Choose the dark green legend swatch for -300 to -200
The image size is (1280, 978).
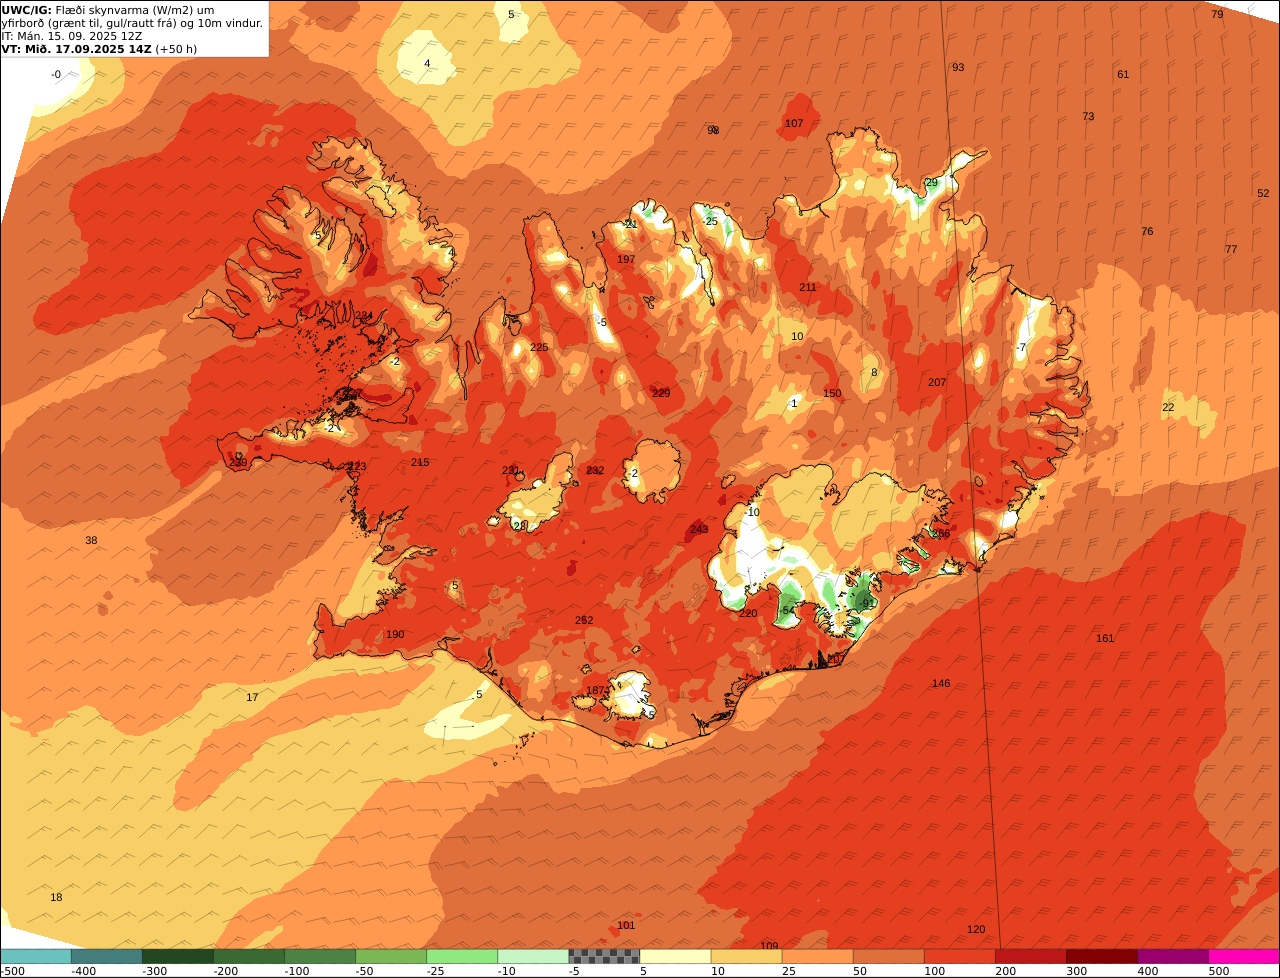tap(177, 957)
